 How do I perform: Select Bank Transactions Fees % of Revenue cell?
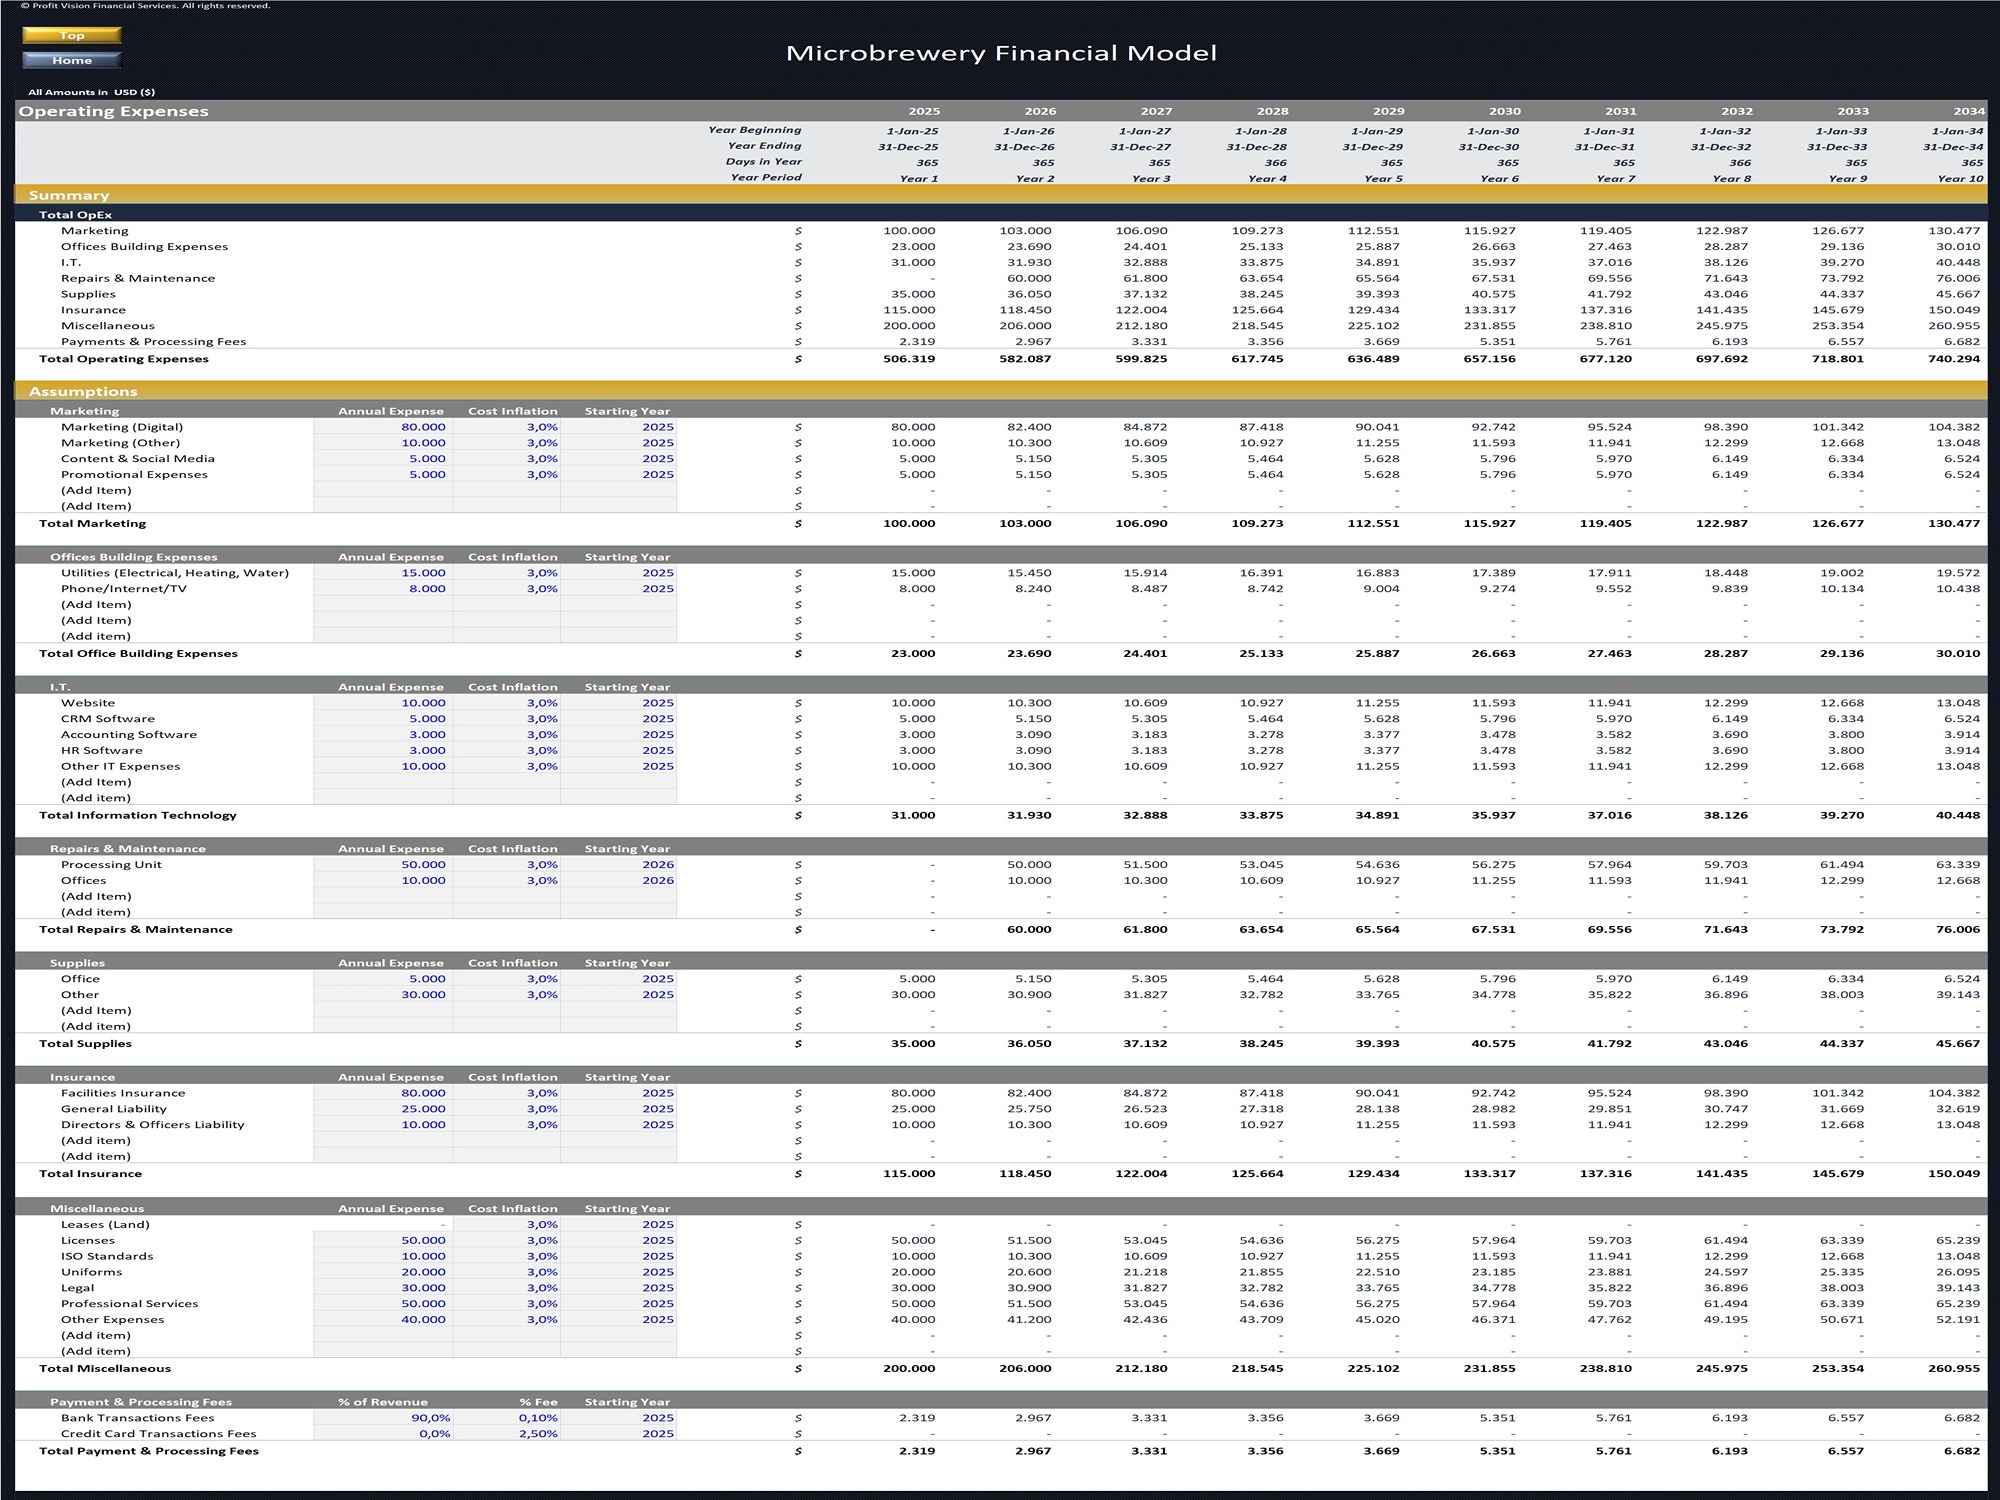click(383, 1418)
